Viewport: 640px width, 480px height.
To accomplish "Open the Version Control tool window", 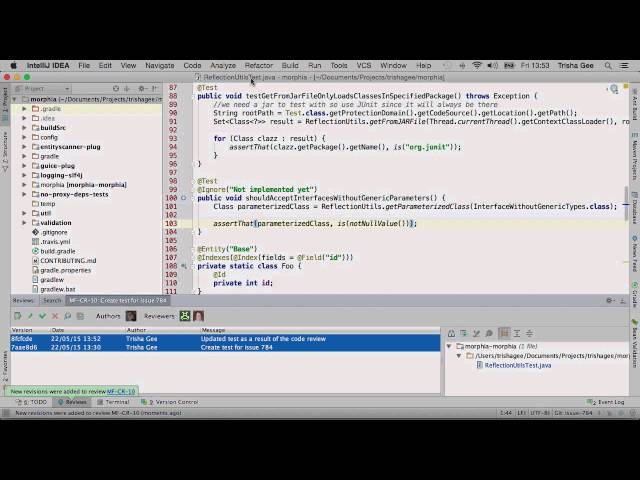I will (x=169, y=402).
